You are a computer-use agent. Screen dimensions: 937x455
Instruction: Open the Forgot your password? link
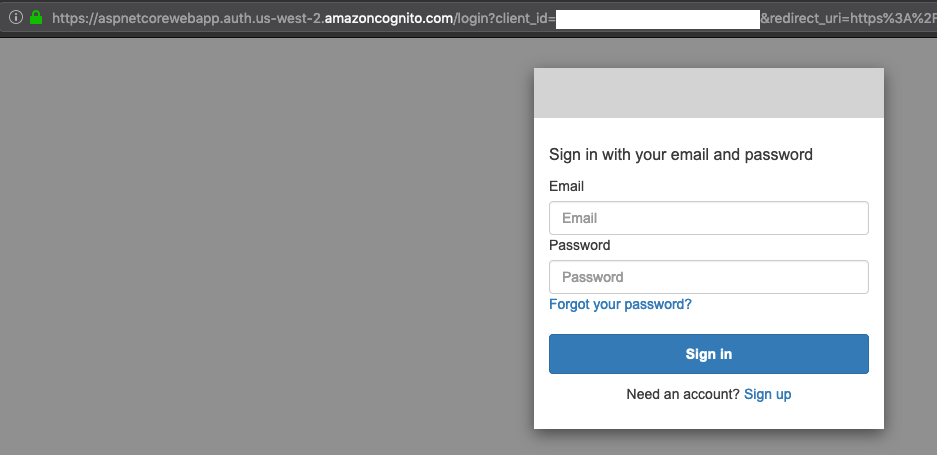point(620,304)
